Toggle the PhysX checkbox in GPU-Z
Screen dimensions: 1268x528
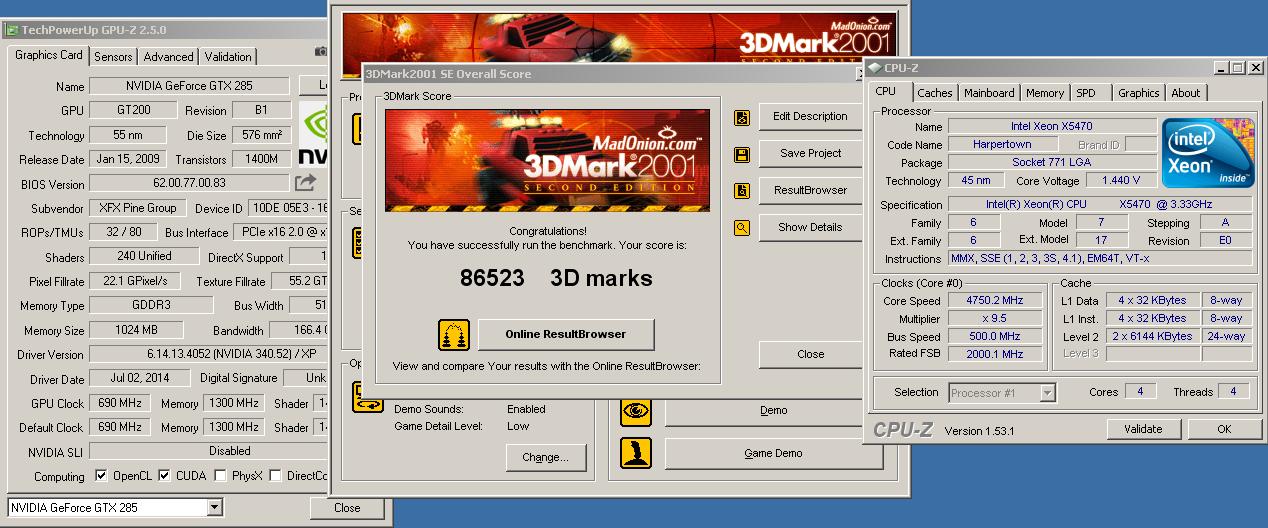(220, 476)
